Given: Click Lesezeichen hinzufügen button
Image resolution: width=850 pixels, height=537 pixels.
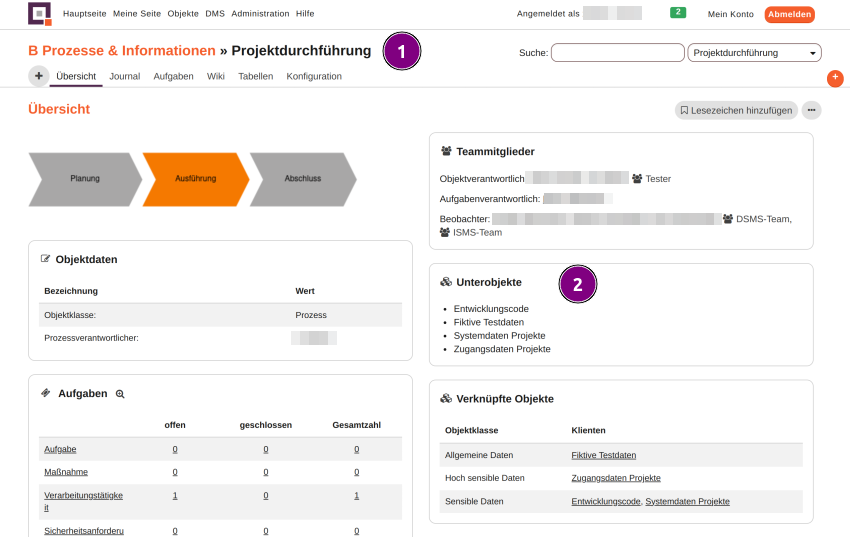Looking at the screenshot, I should coord(736,111).
